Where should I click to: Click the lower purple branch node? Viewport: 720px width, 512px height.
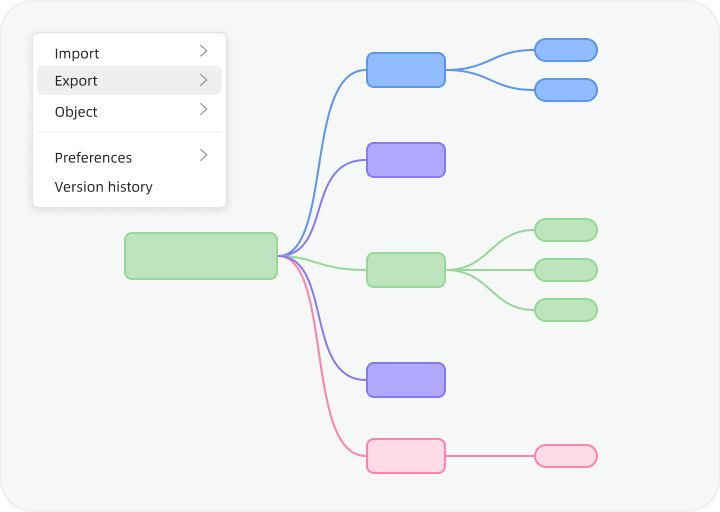pos(405,380)
